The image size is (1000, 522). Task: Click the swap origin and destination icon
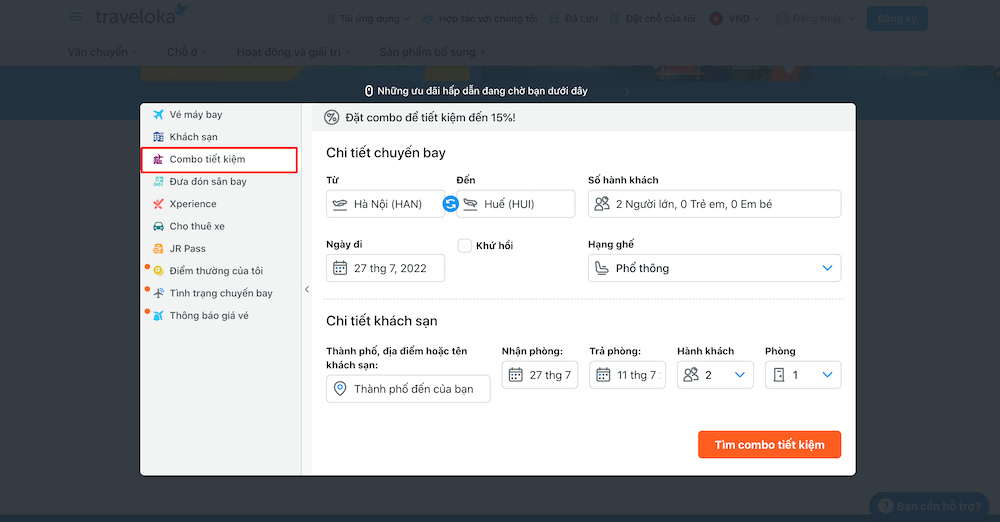(x=450, y=204)
